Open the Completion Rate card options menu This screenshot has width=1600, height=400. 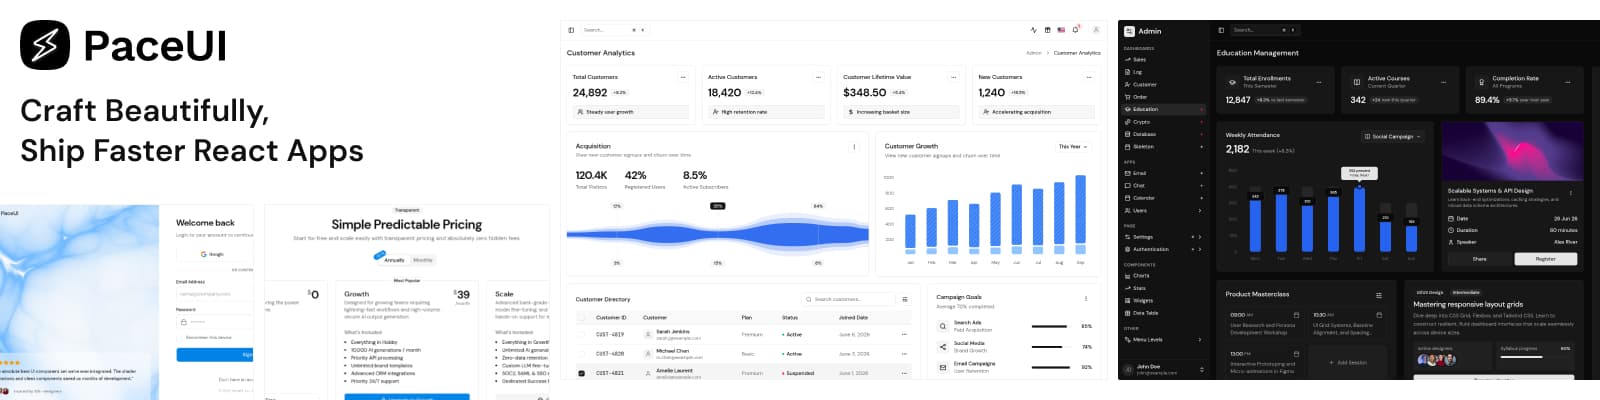click(1569, 82)
